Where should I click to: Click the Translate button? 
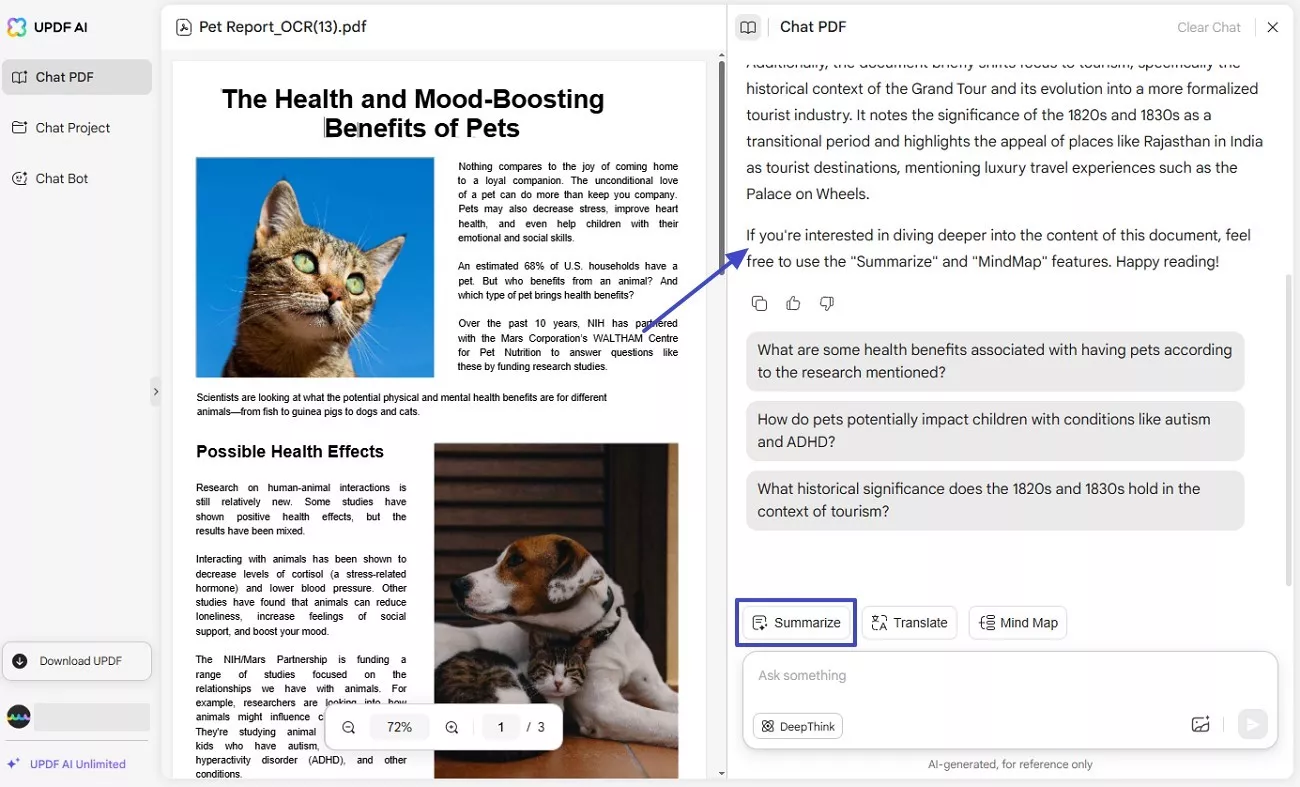(x=910, y=623)
